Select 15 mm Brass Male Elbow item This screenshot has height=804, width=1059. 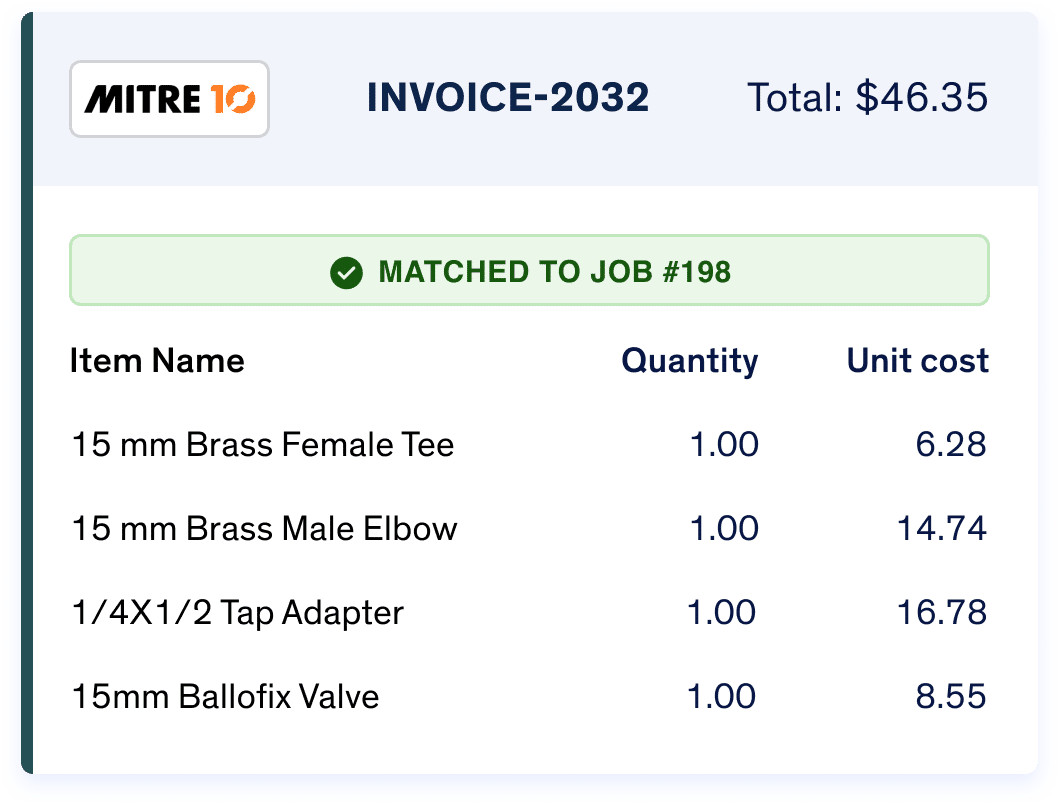[x=264, y=528]
